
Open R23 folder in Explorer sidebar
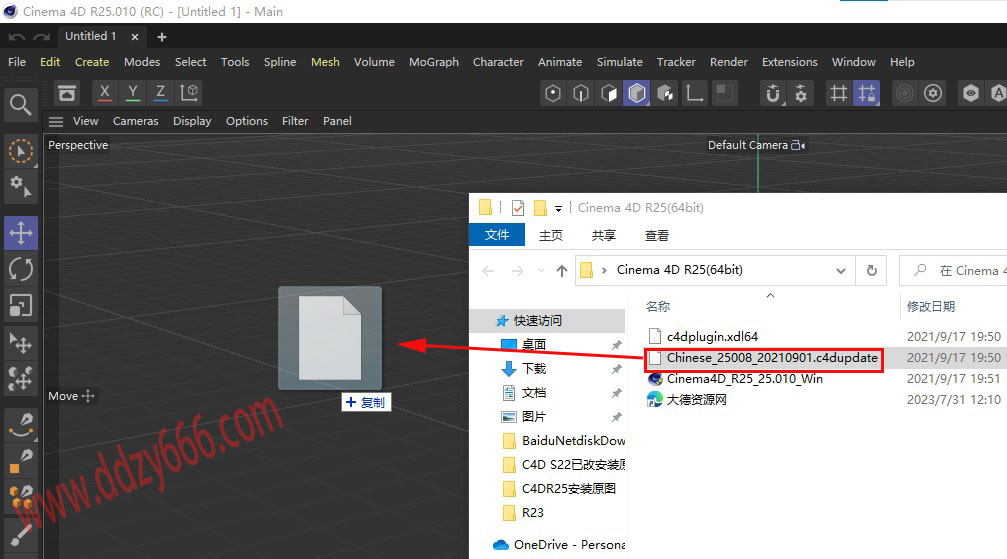point(532,513)
